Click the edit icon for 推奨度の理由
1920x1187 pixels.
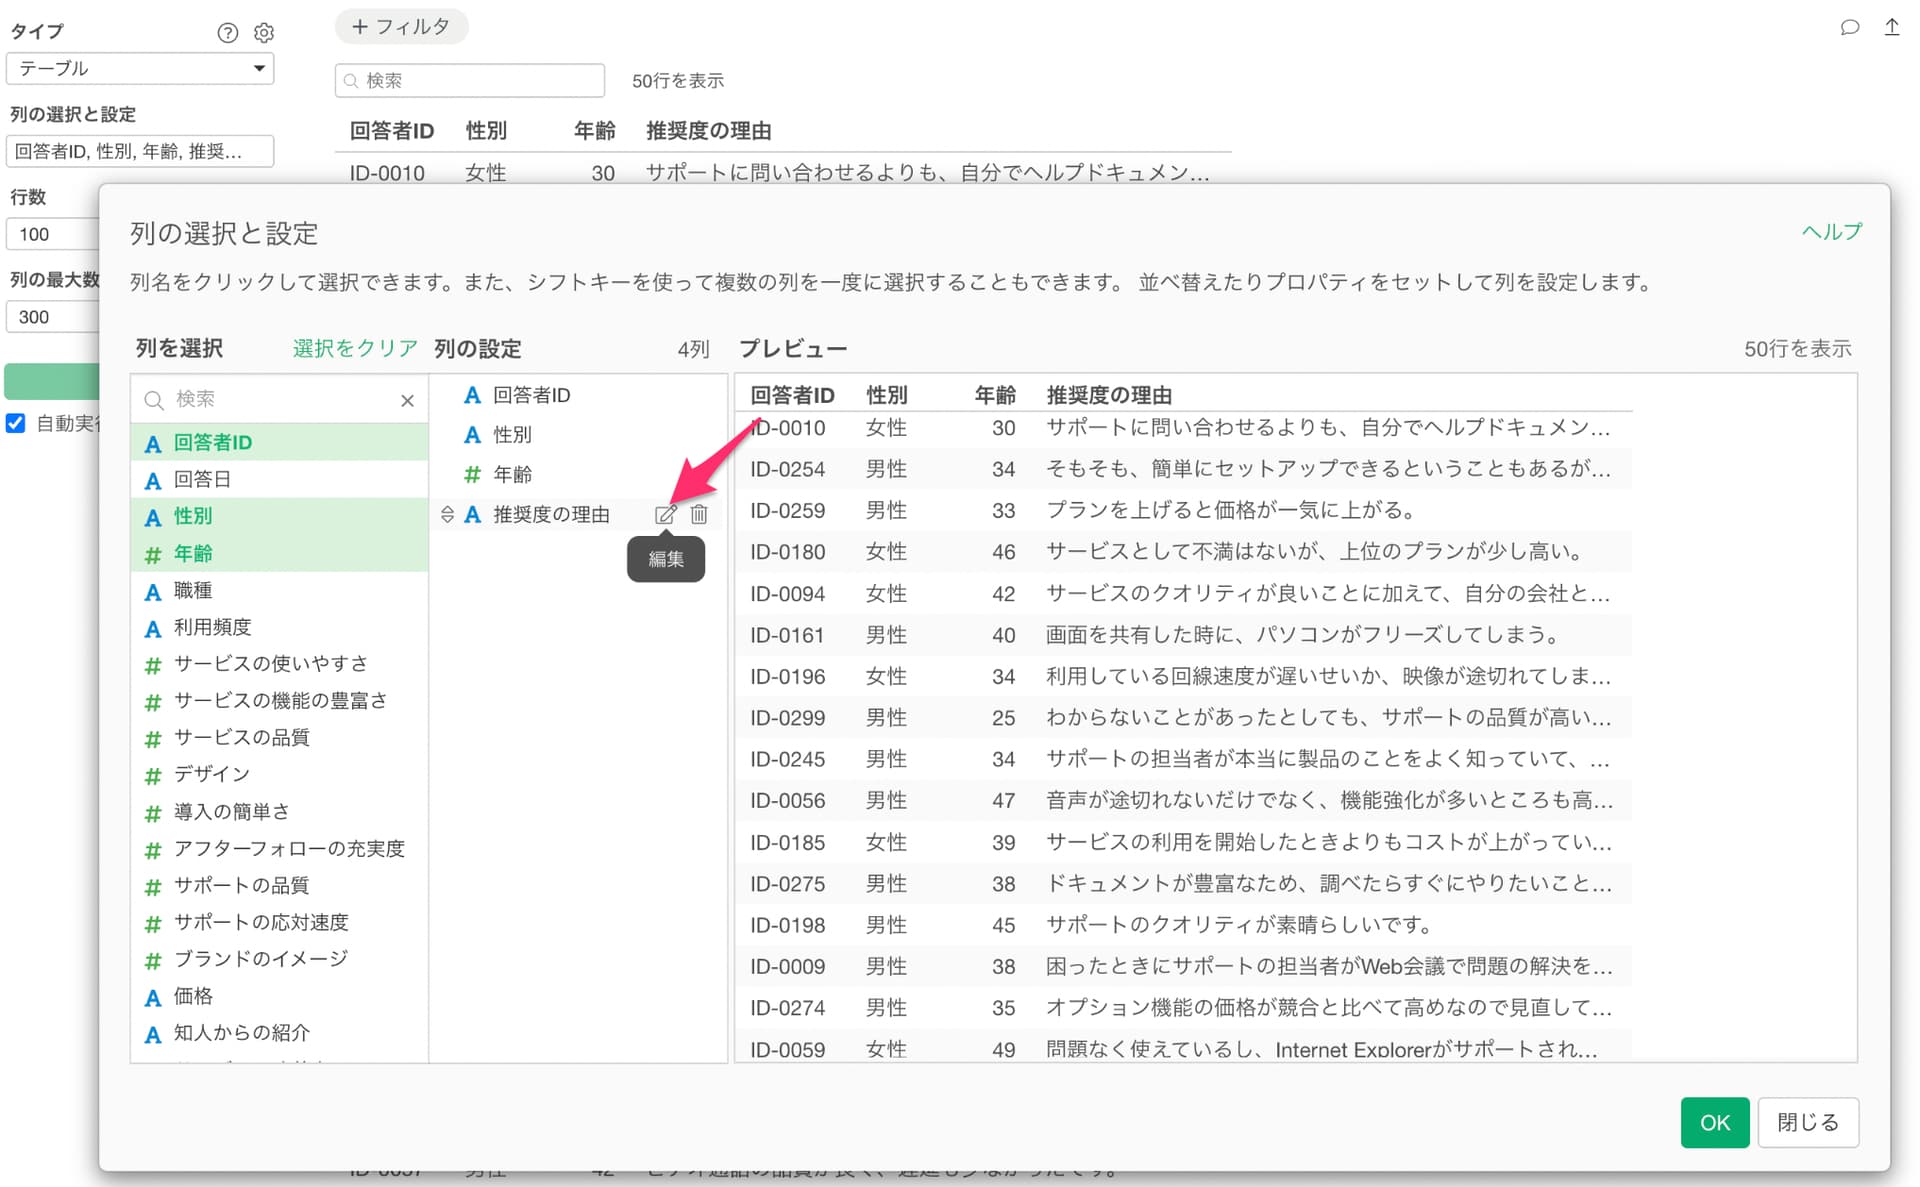tap(665, 515)
